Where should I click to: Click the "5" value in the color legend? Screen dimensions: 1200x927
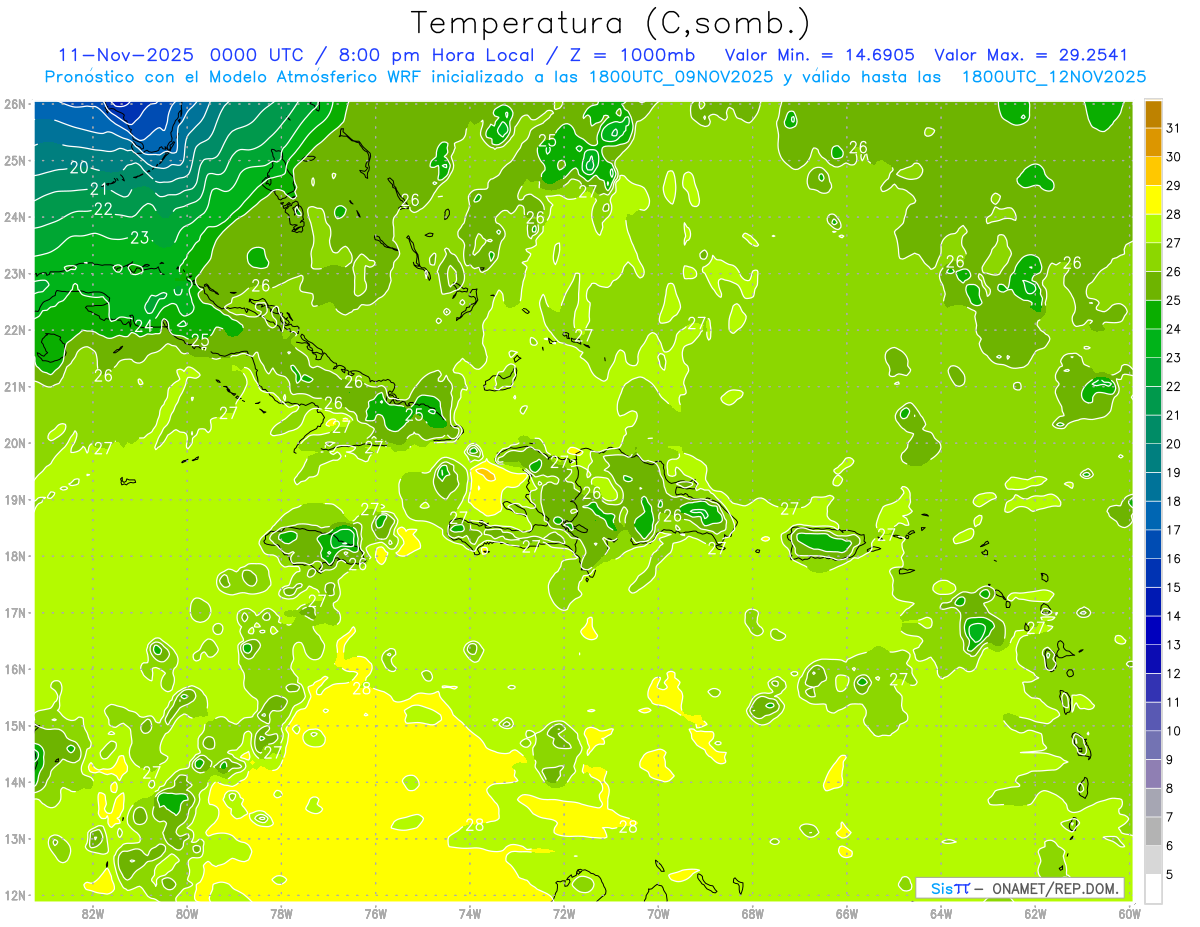pyautogui.click(x=1170, y=874)
